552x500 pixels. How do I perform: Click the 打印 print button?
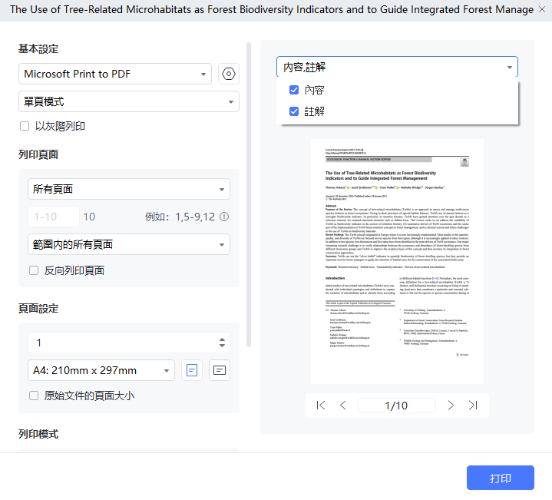(500, 478)
